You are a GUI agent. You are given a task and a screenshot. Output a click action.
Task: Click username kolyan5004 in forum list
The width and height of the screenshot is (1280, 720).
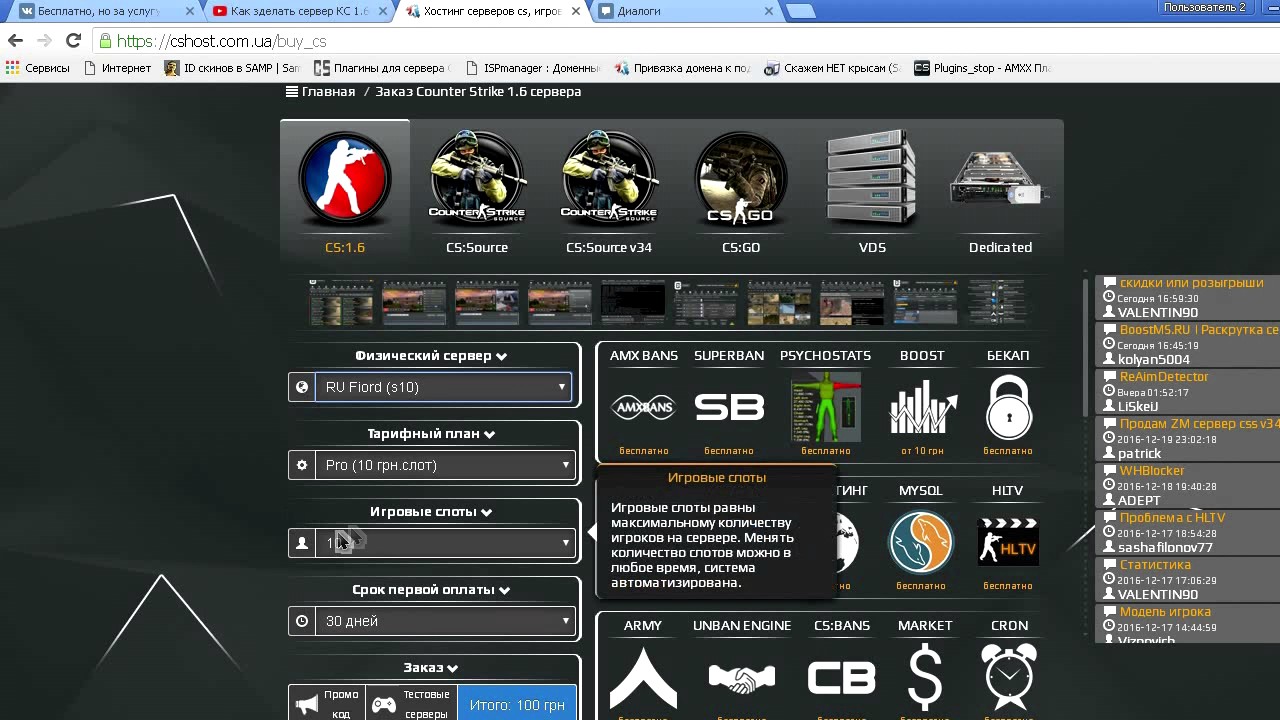1154,359
